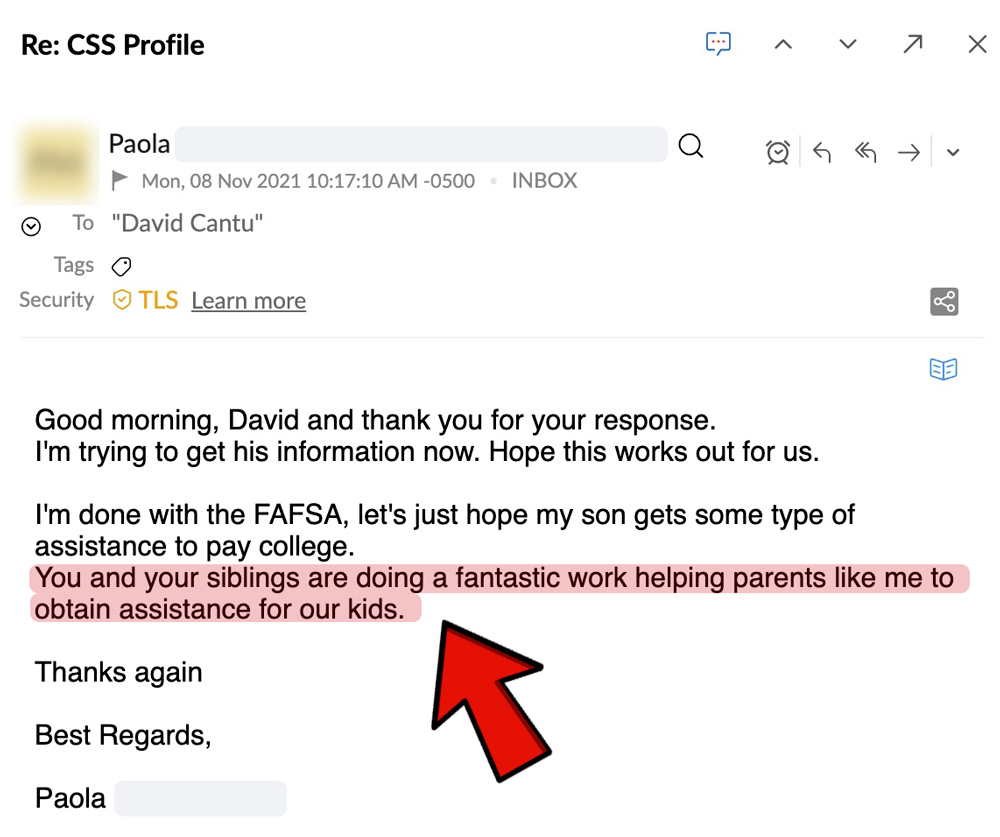Share this email with share icon
The width and height of the screenshot is (1000, 837).
(x=944, y=301)
